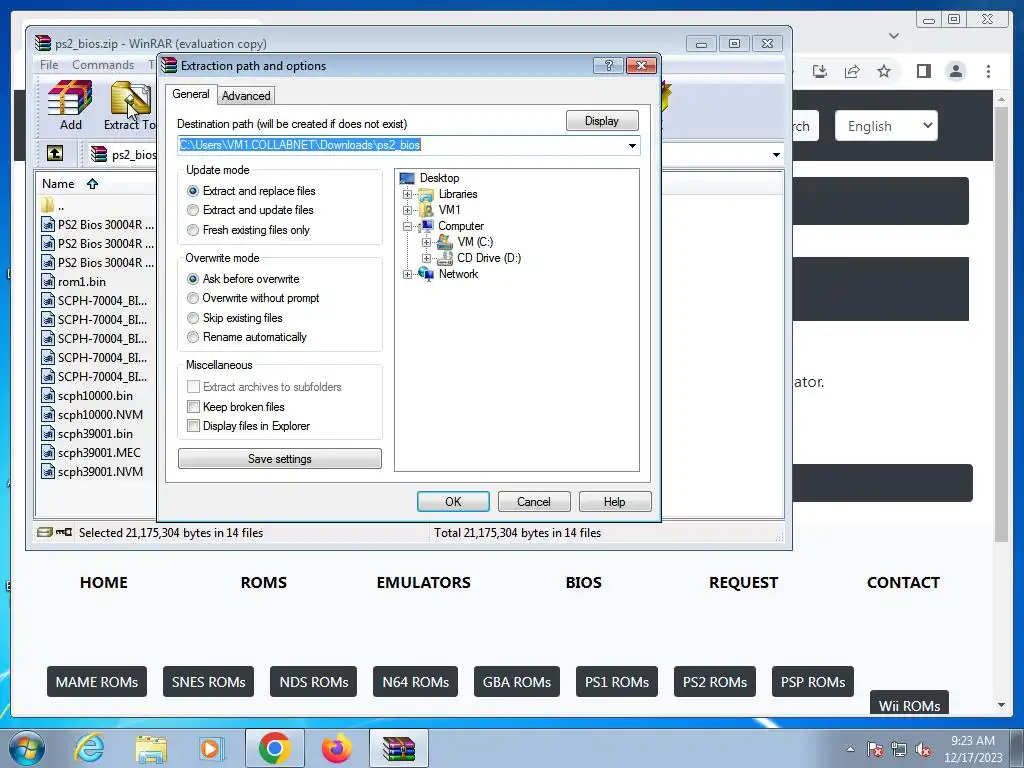Expand the VM (C:) drive node
The image size is (1024, 768).
[x=426, y=242]
